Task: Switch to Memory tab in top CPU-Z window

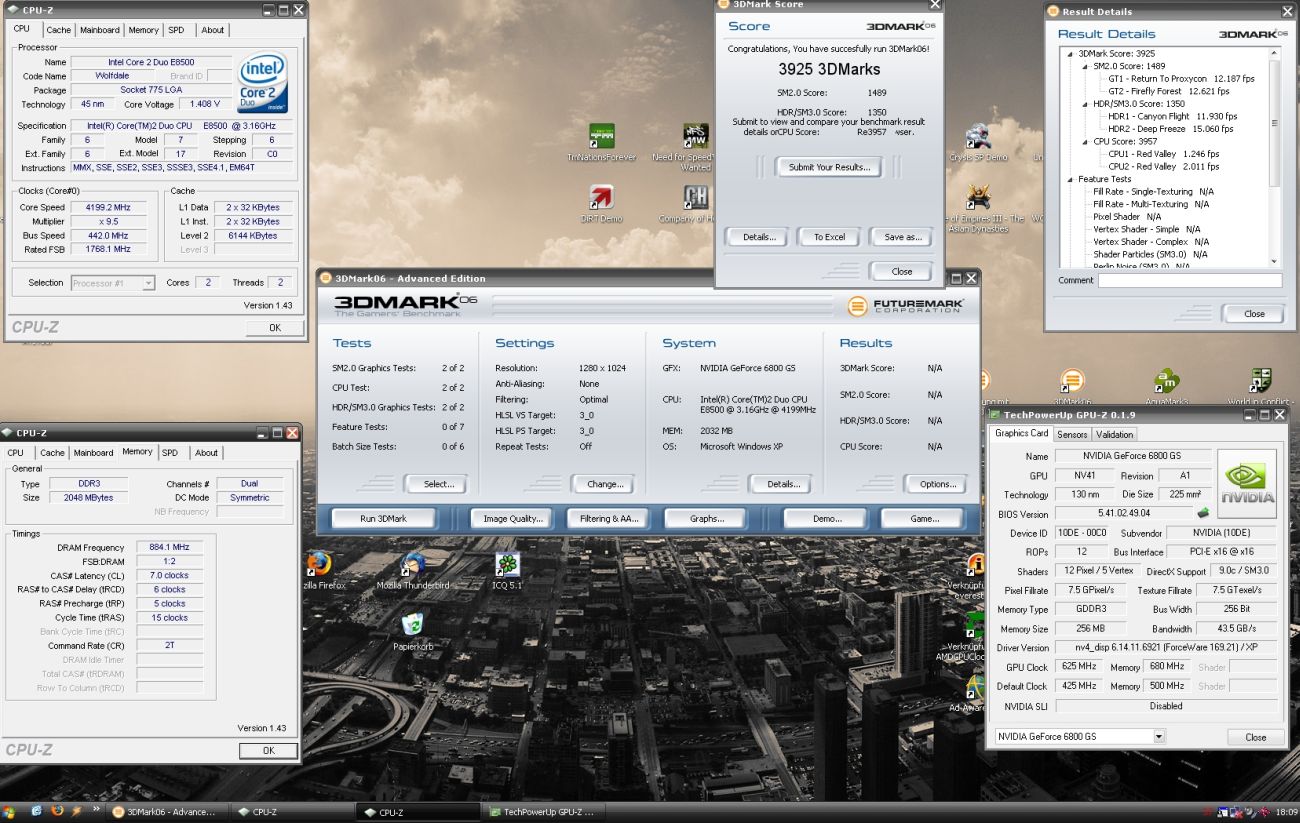Action: [x=144, y=30]
